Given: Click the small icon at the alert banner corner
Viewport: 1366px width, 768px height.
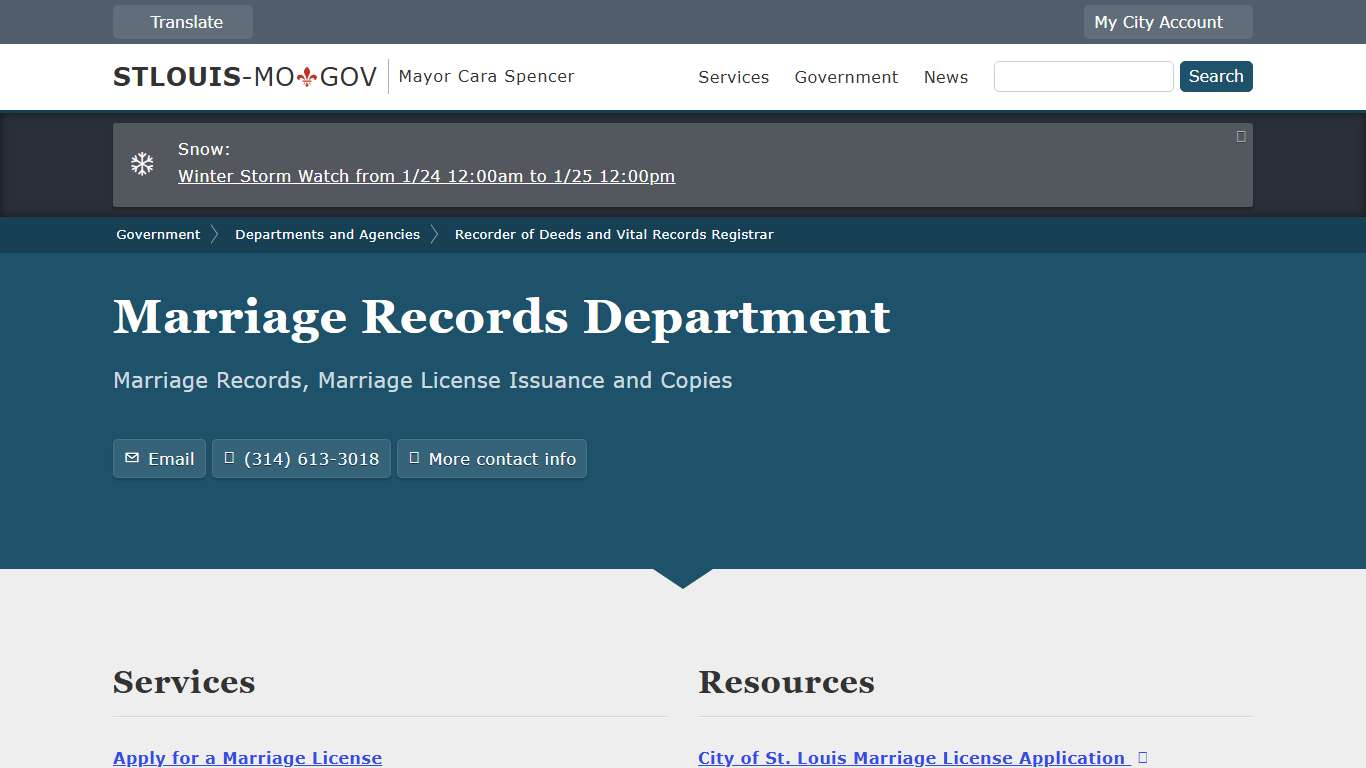Looking at the screenshot, I should pos(1240,135).
